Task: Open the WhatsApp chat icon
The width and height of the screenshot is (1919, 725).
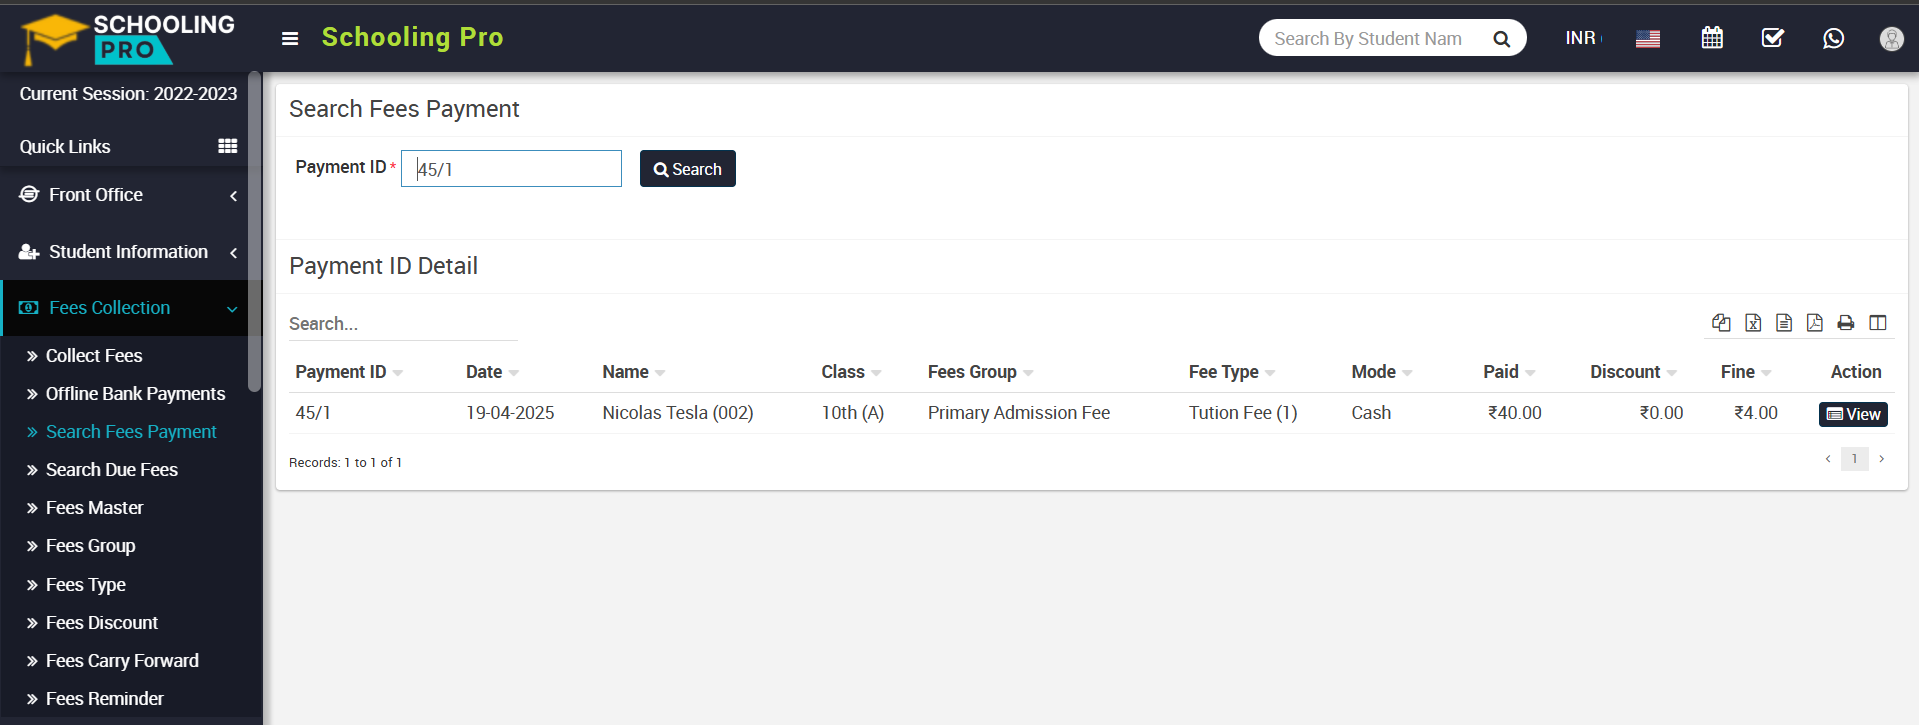Action: 1833,38
